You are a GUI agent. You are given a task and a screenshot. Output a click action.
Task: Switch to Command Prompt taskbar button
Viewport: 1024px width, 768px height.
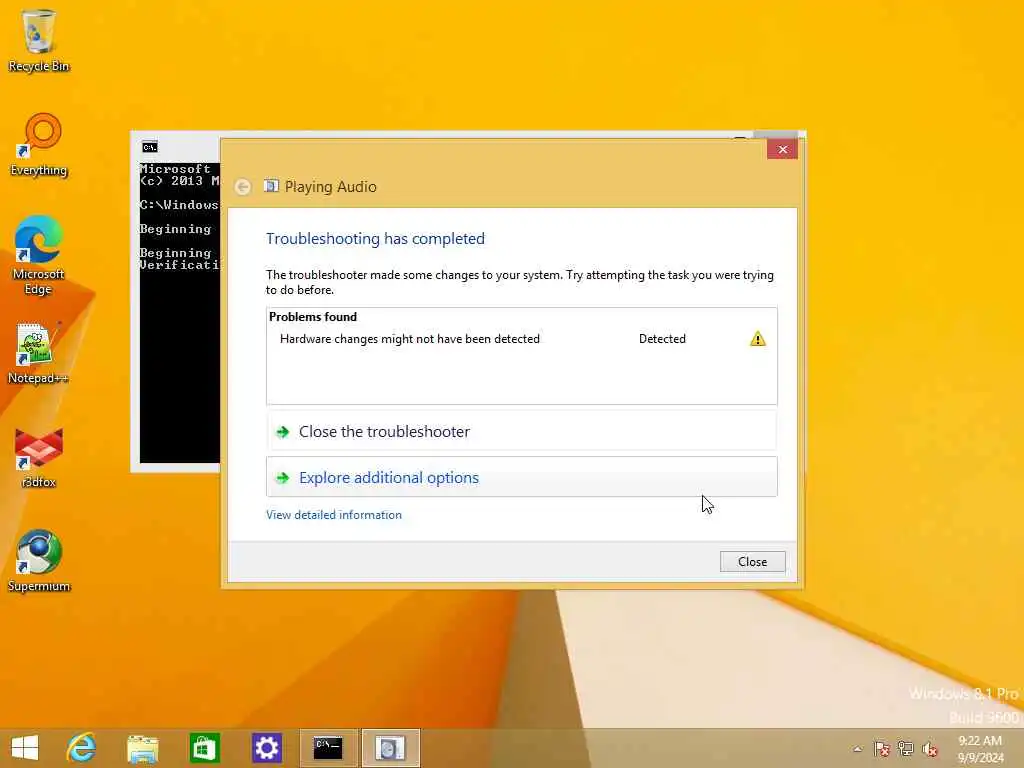click(328, 748)
